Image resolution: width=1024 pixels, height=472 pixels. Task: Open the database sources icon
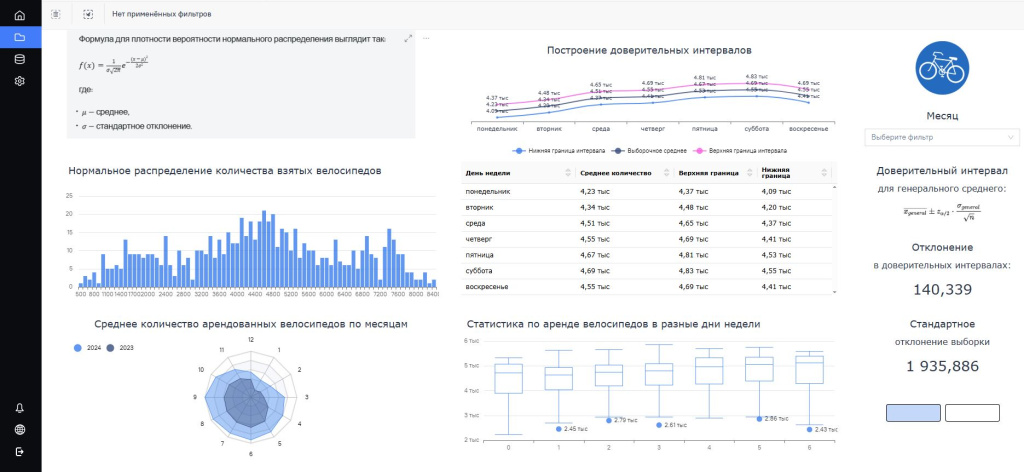(x=20, y=59)
